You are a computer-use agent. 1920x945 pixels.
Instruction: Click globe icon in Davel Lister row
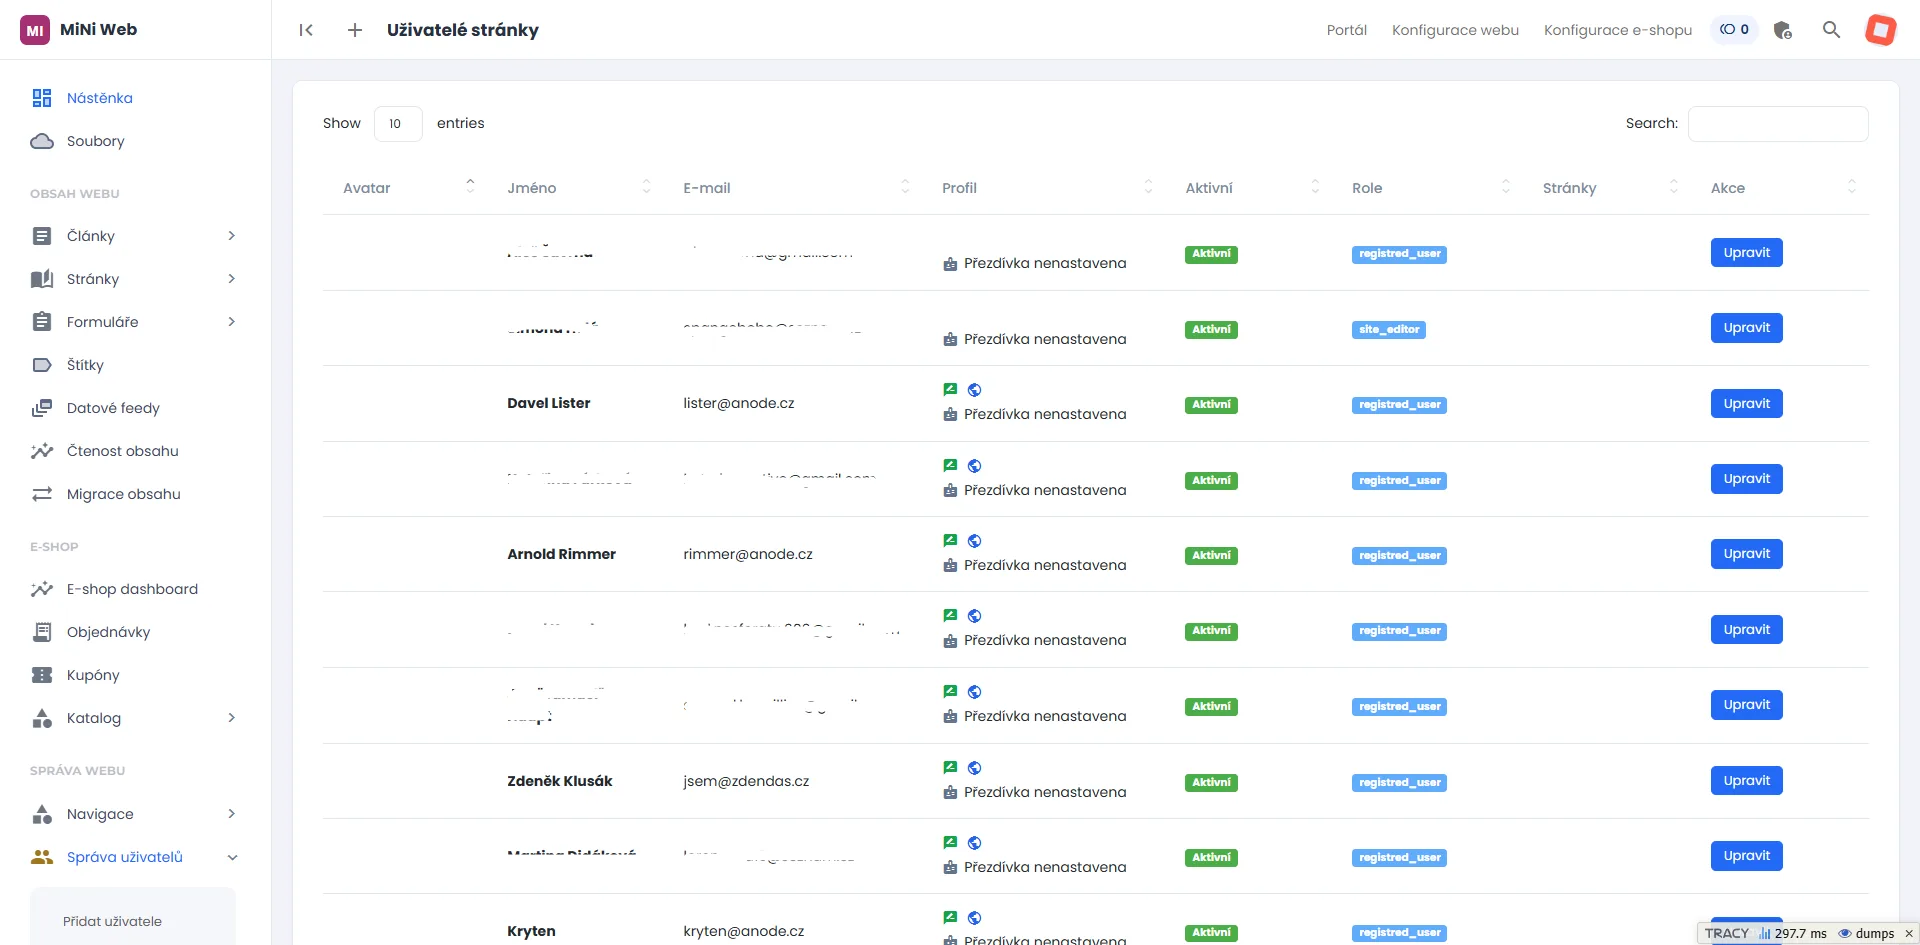[x=974, y=390]
